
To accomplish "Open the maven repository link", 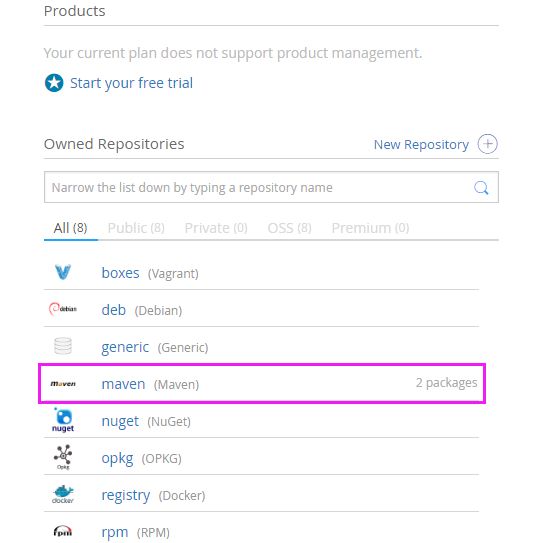I will pyautogui.click(x=123, y=384).
